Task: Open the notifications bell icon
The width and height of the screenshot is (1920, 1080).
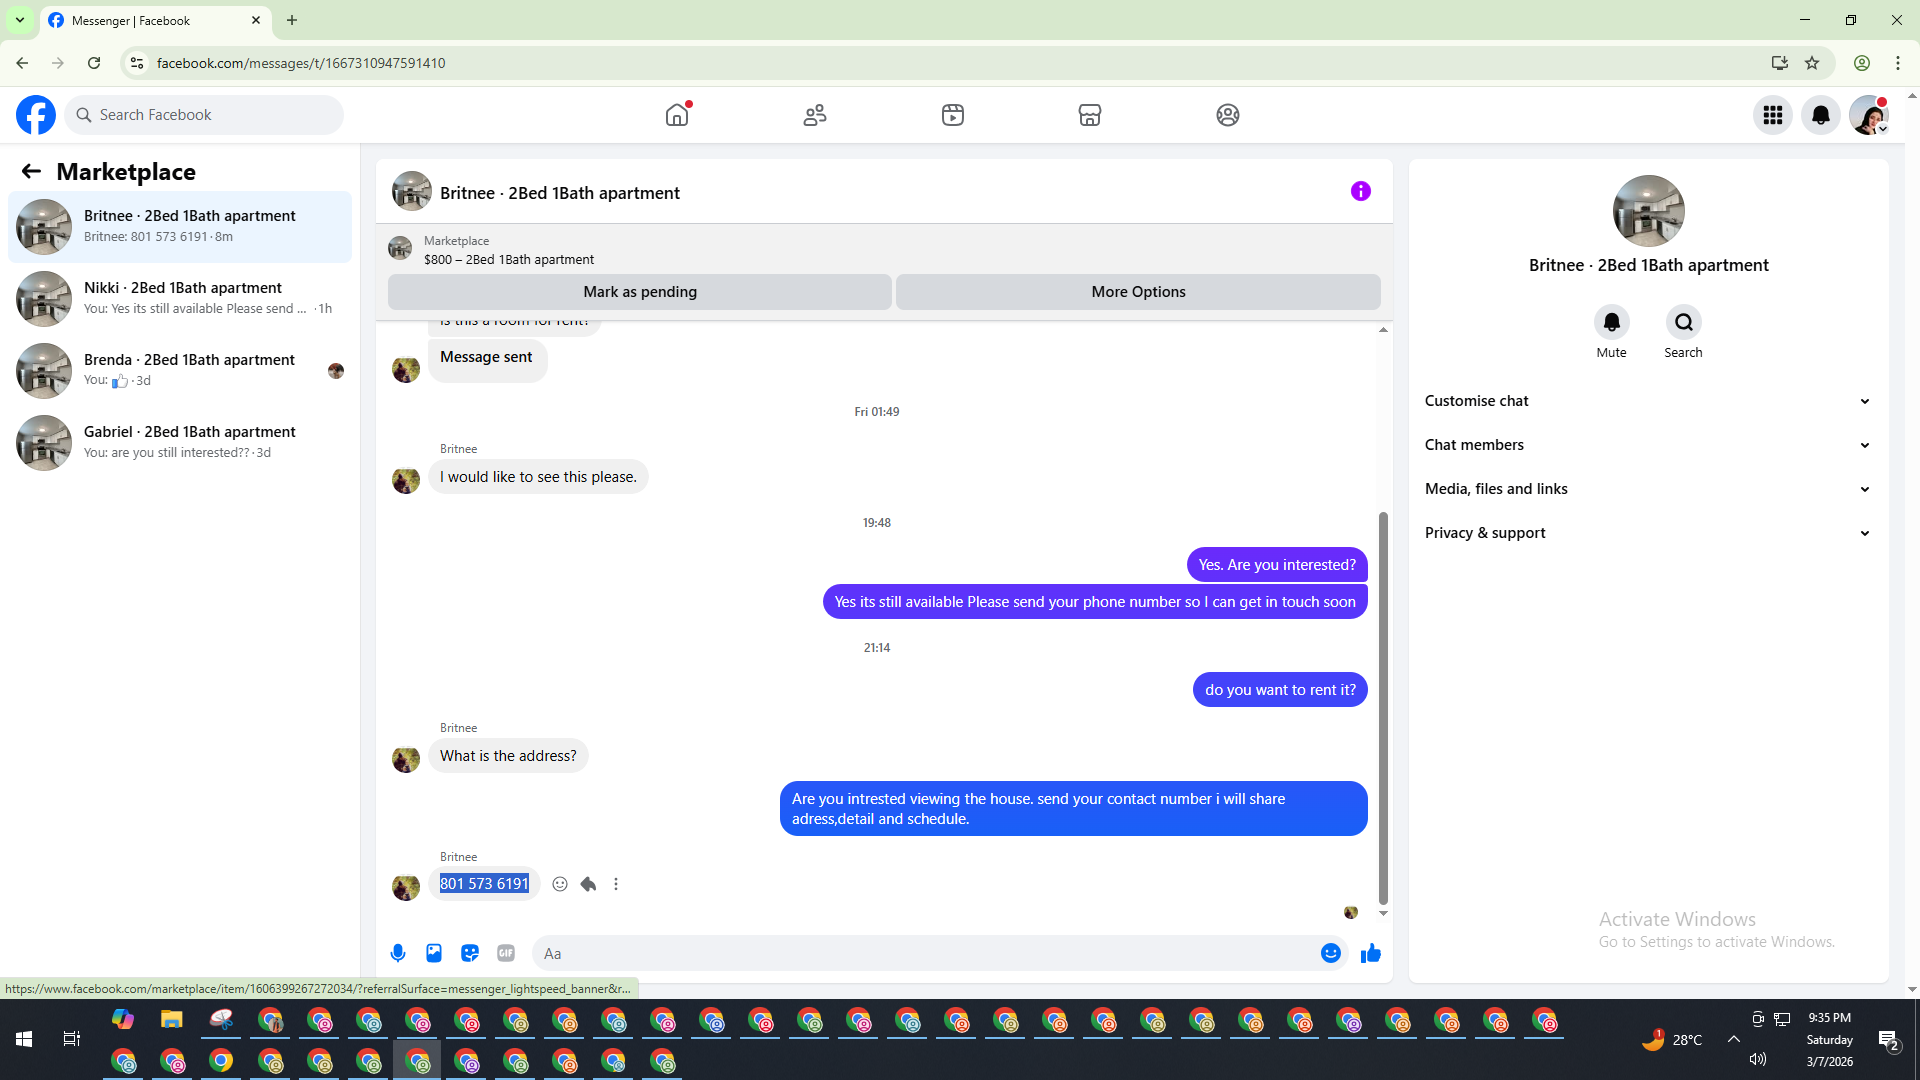Action: [1821, 115]
